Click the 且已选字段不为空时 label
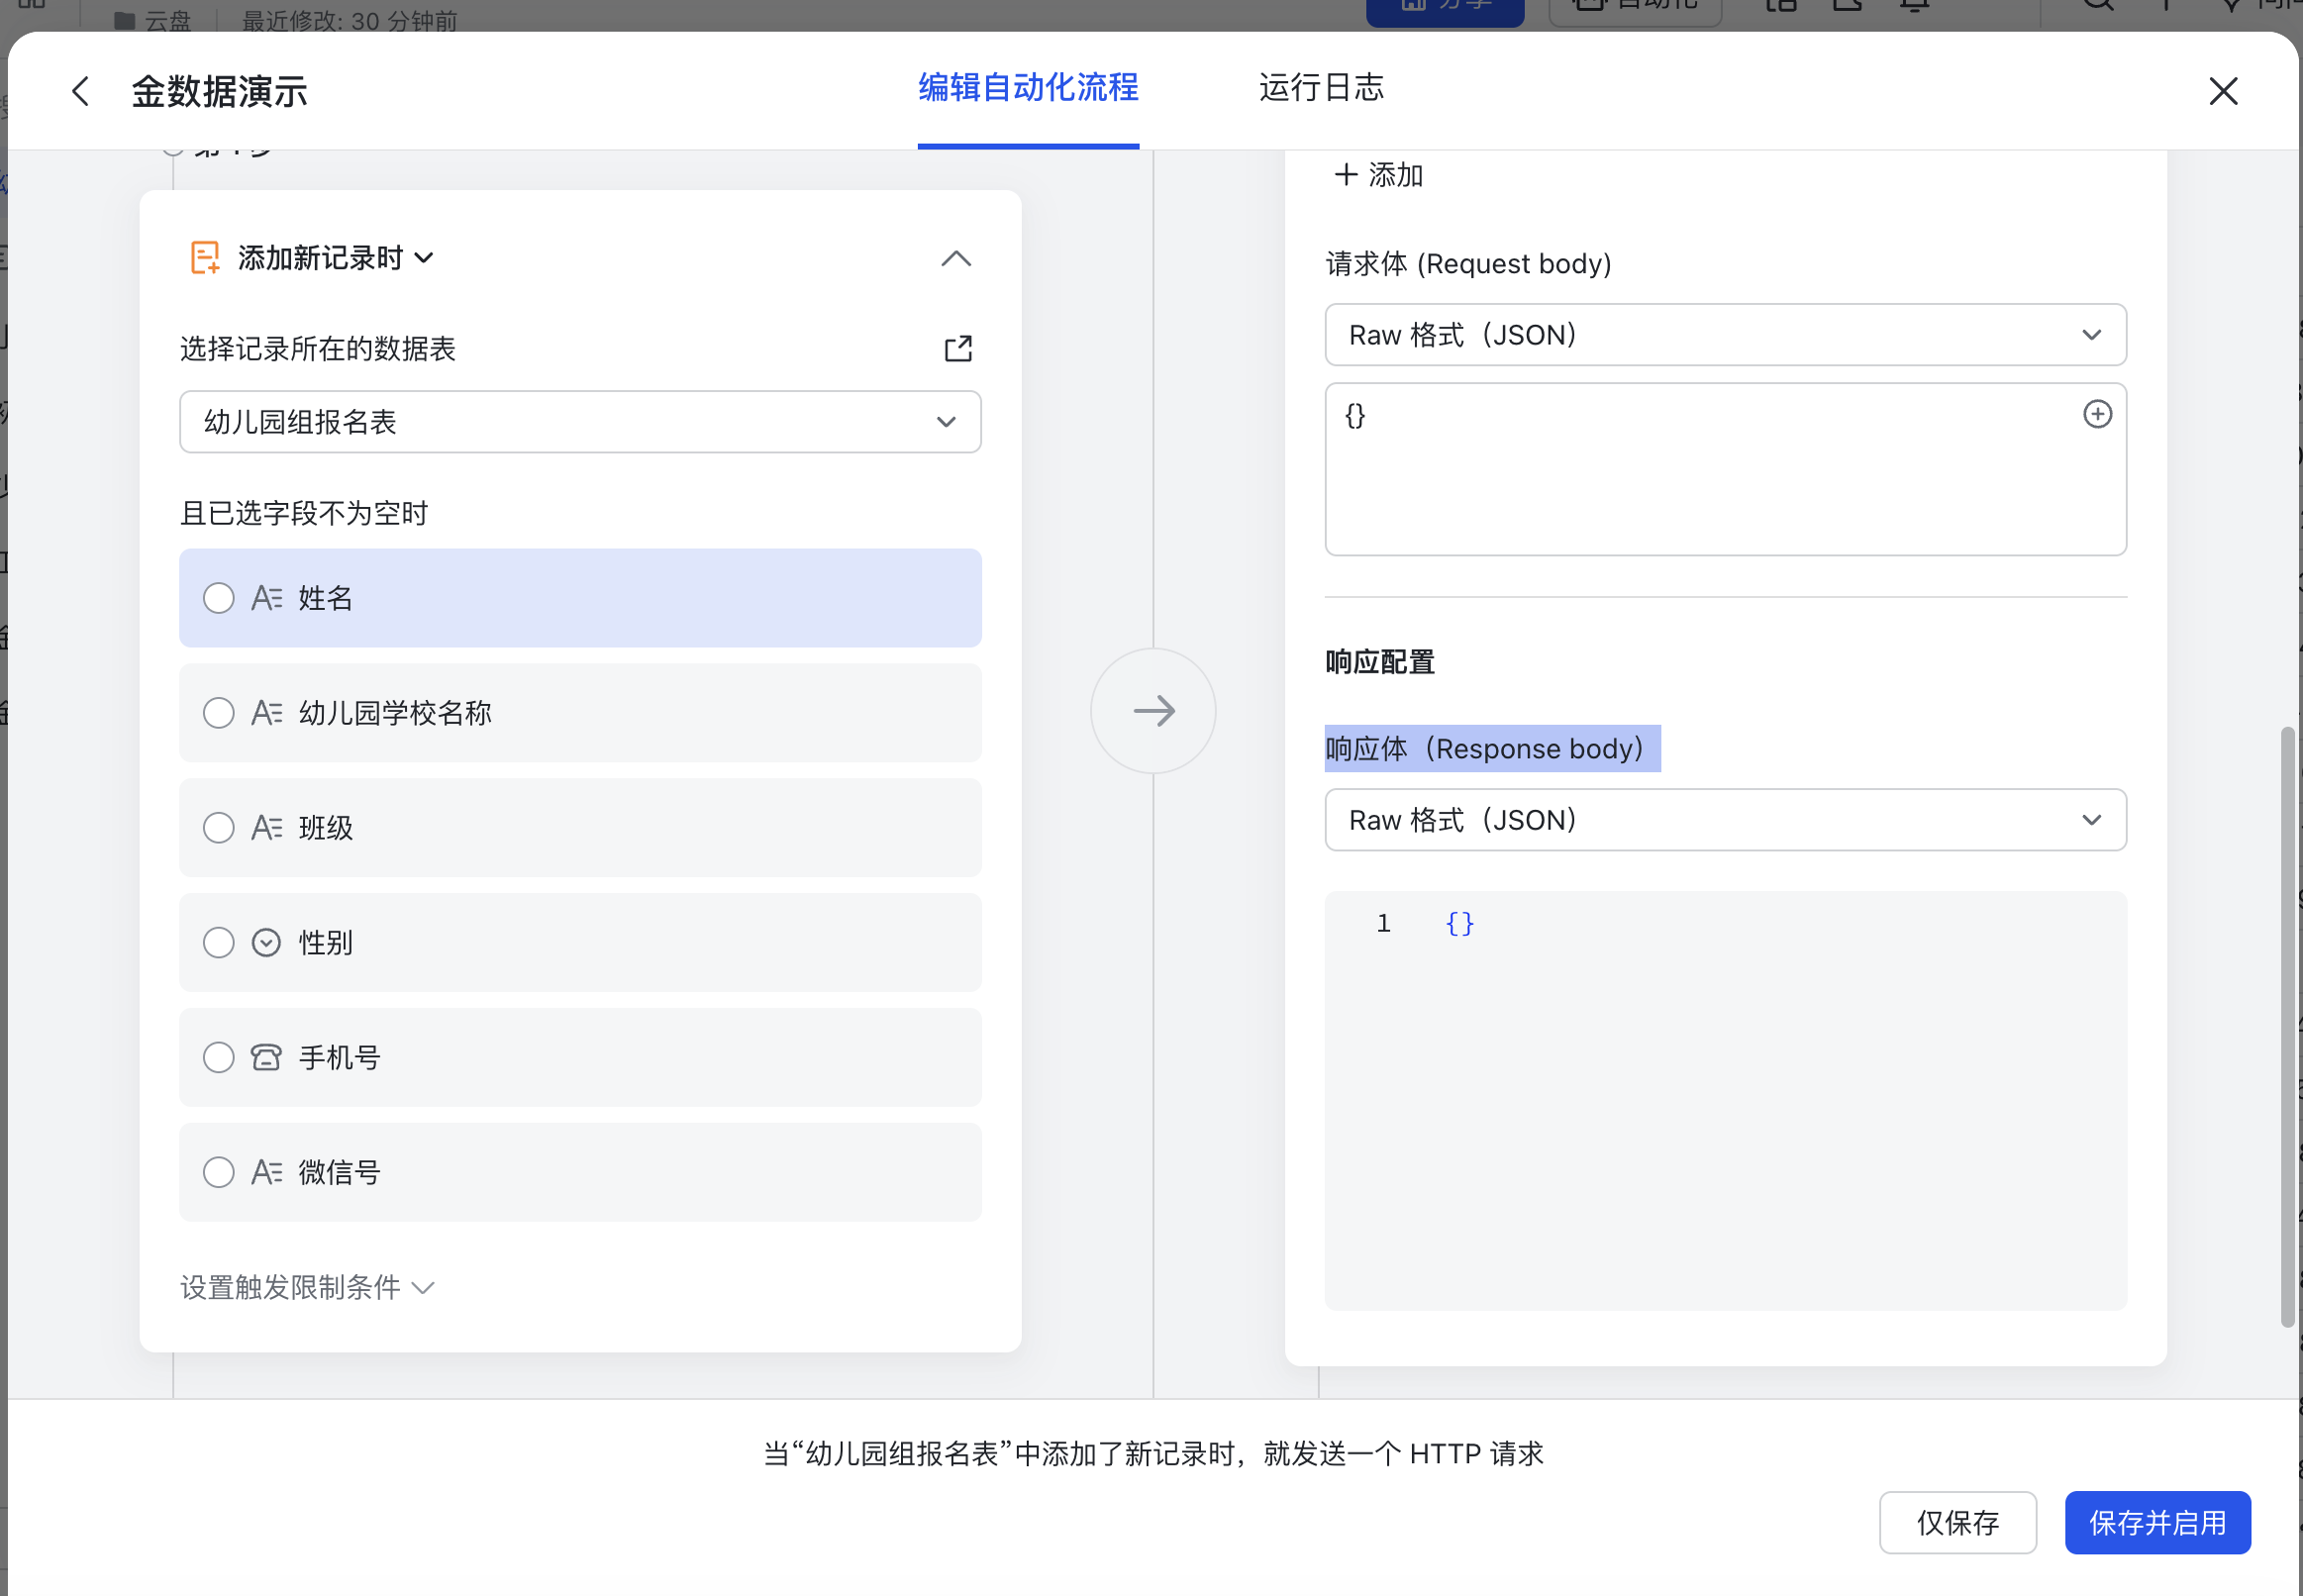Image resolution: width=2303 pixels, height=1596 pixels. click(x=304, y=513)
